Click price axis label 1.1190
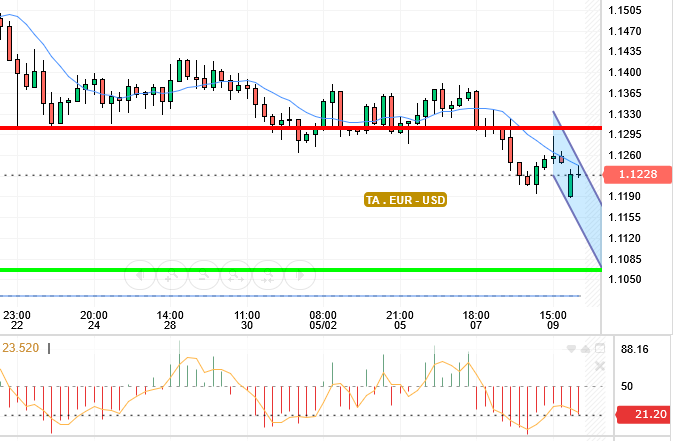This screenshot has width=673, height=441. coord(624,196)
